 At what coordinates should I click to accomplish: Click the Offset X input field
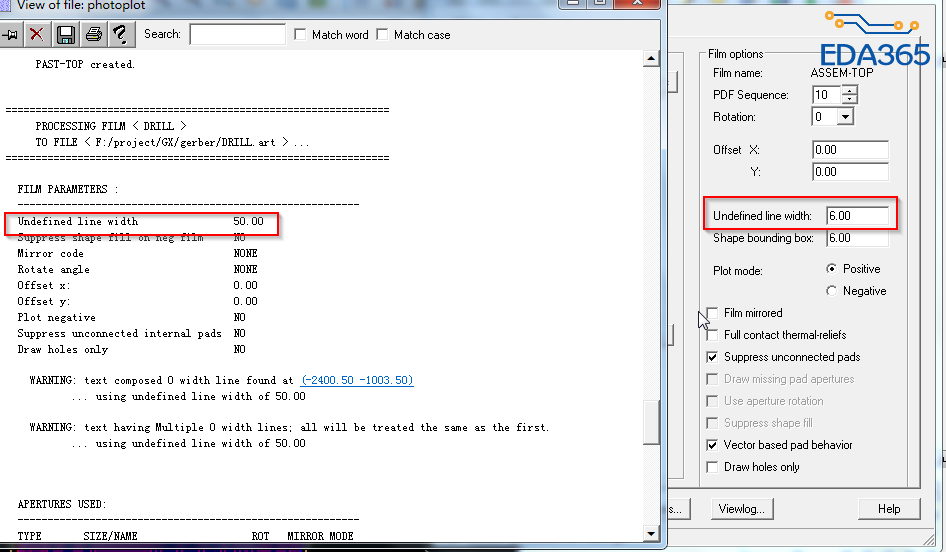coord(850,150)
